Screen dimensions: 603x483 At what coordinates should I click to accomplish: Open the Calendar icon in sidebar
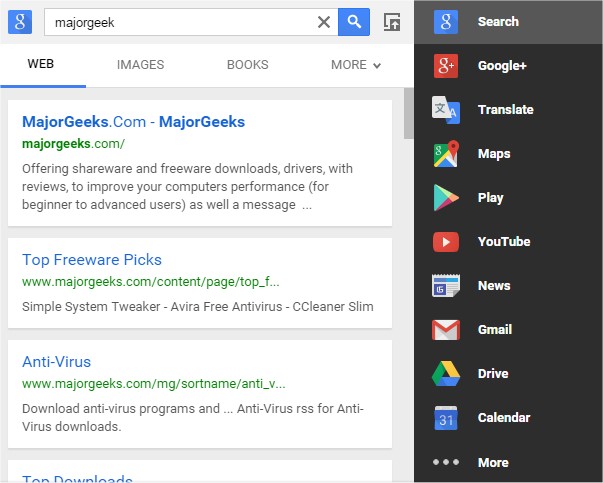pyautogui.click(x=446, y=418)
